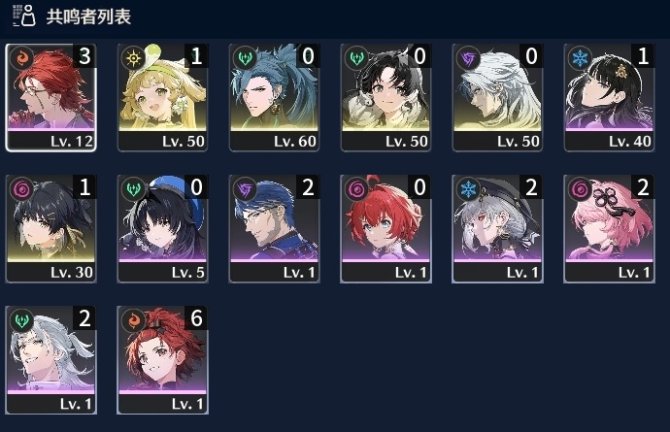Viewport: 670px width, 432px height.
Task: Click the Fusion icon on the Lv. 12 card
Action: point(21,57)
